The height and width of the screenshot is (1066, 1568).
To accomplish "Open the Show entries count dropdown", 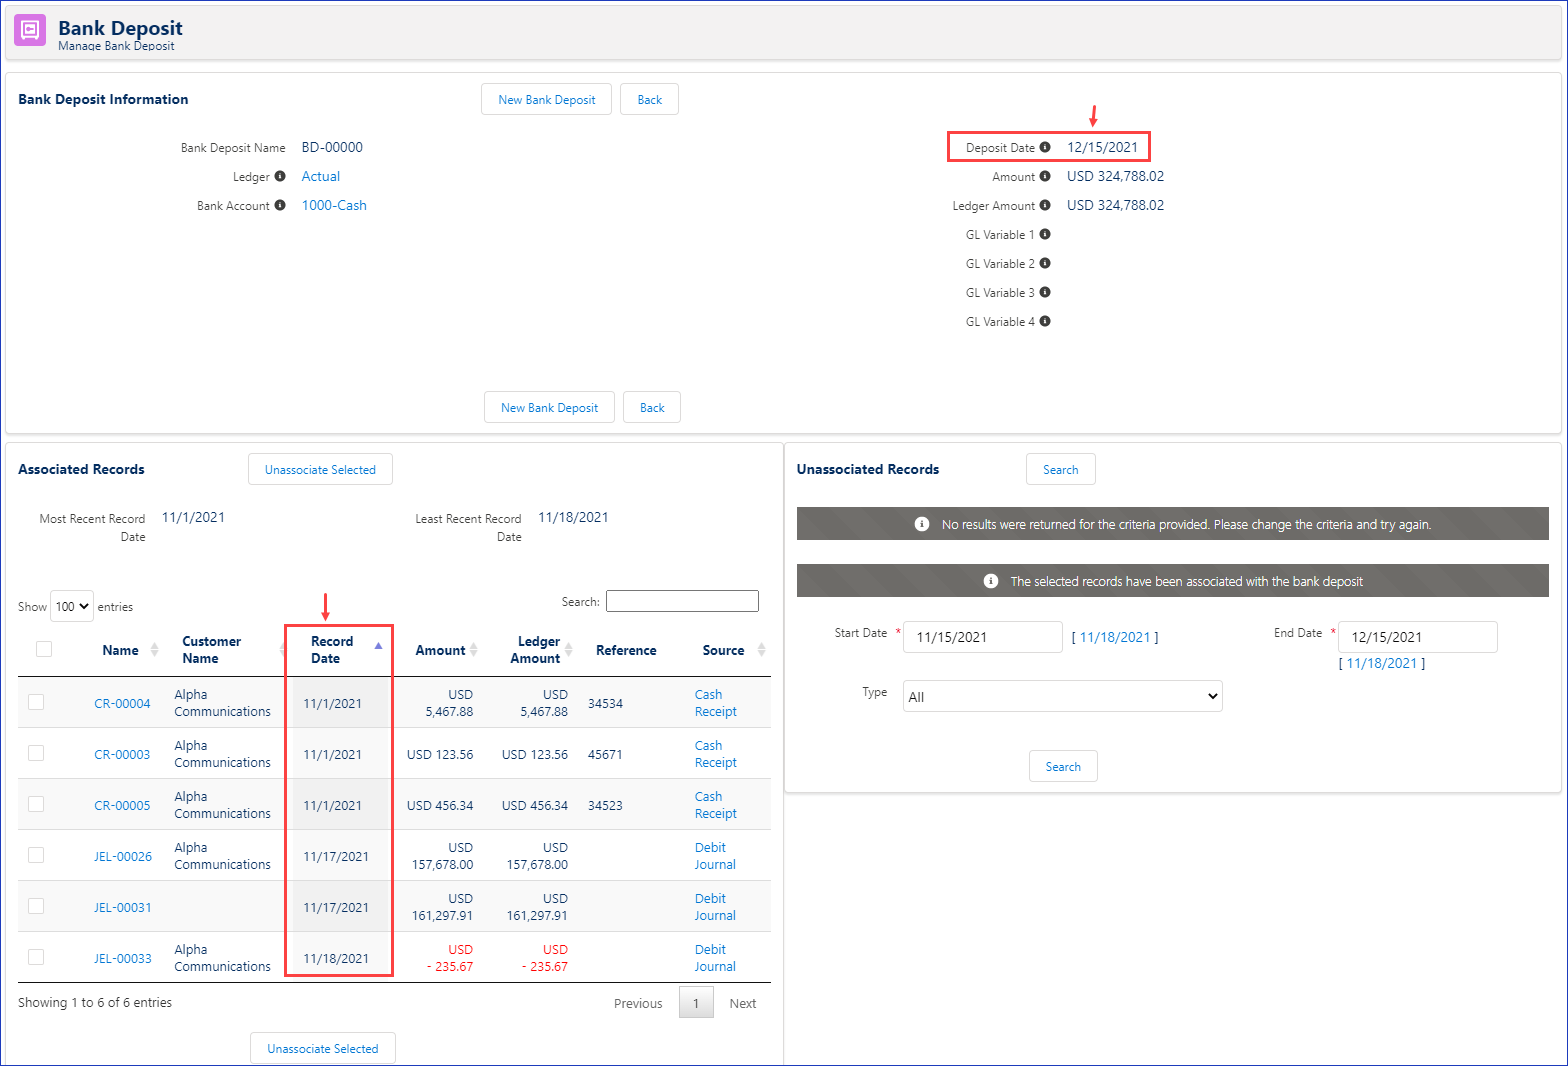I will [72, 606].
